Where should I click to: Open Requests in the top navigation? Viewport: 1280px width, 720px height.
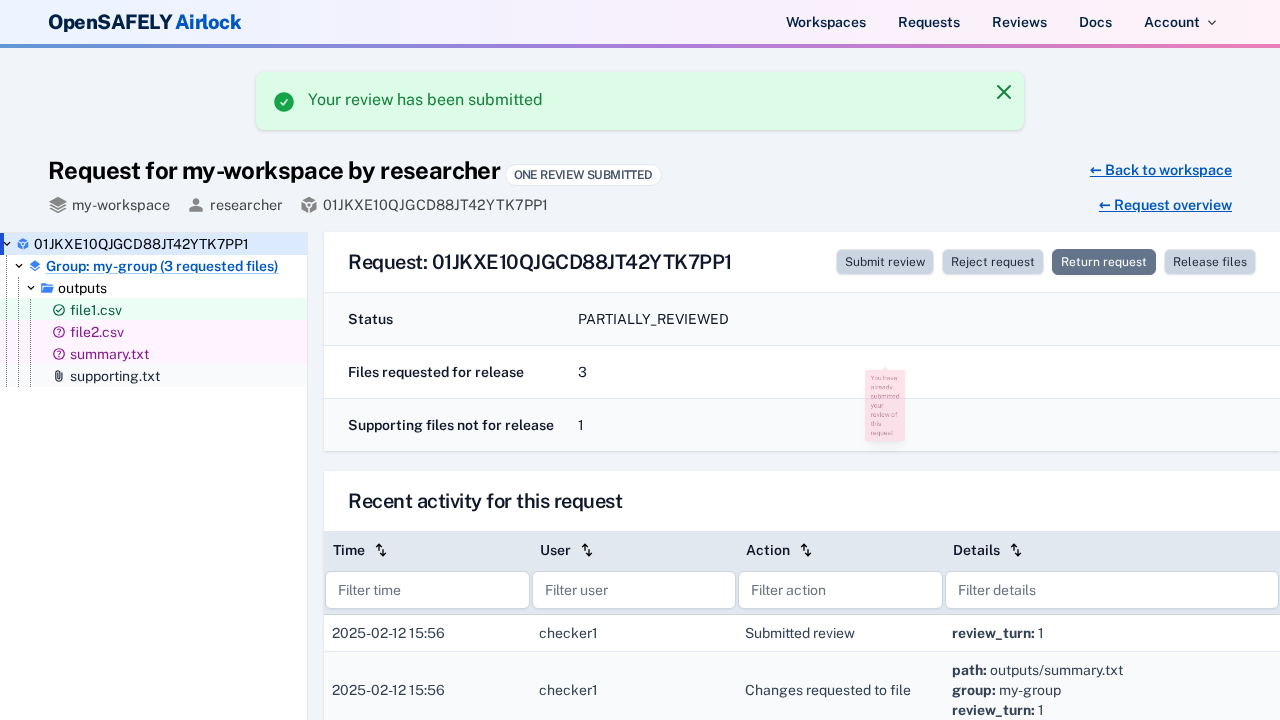tap(929, 22)
